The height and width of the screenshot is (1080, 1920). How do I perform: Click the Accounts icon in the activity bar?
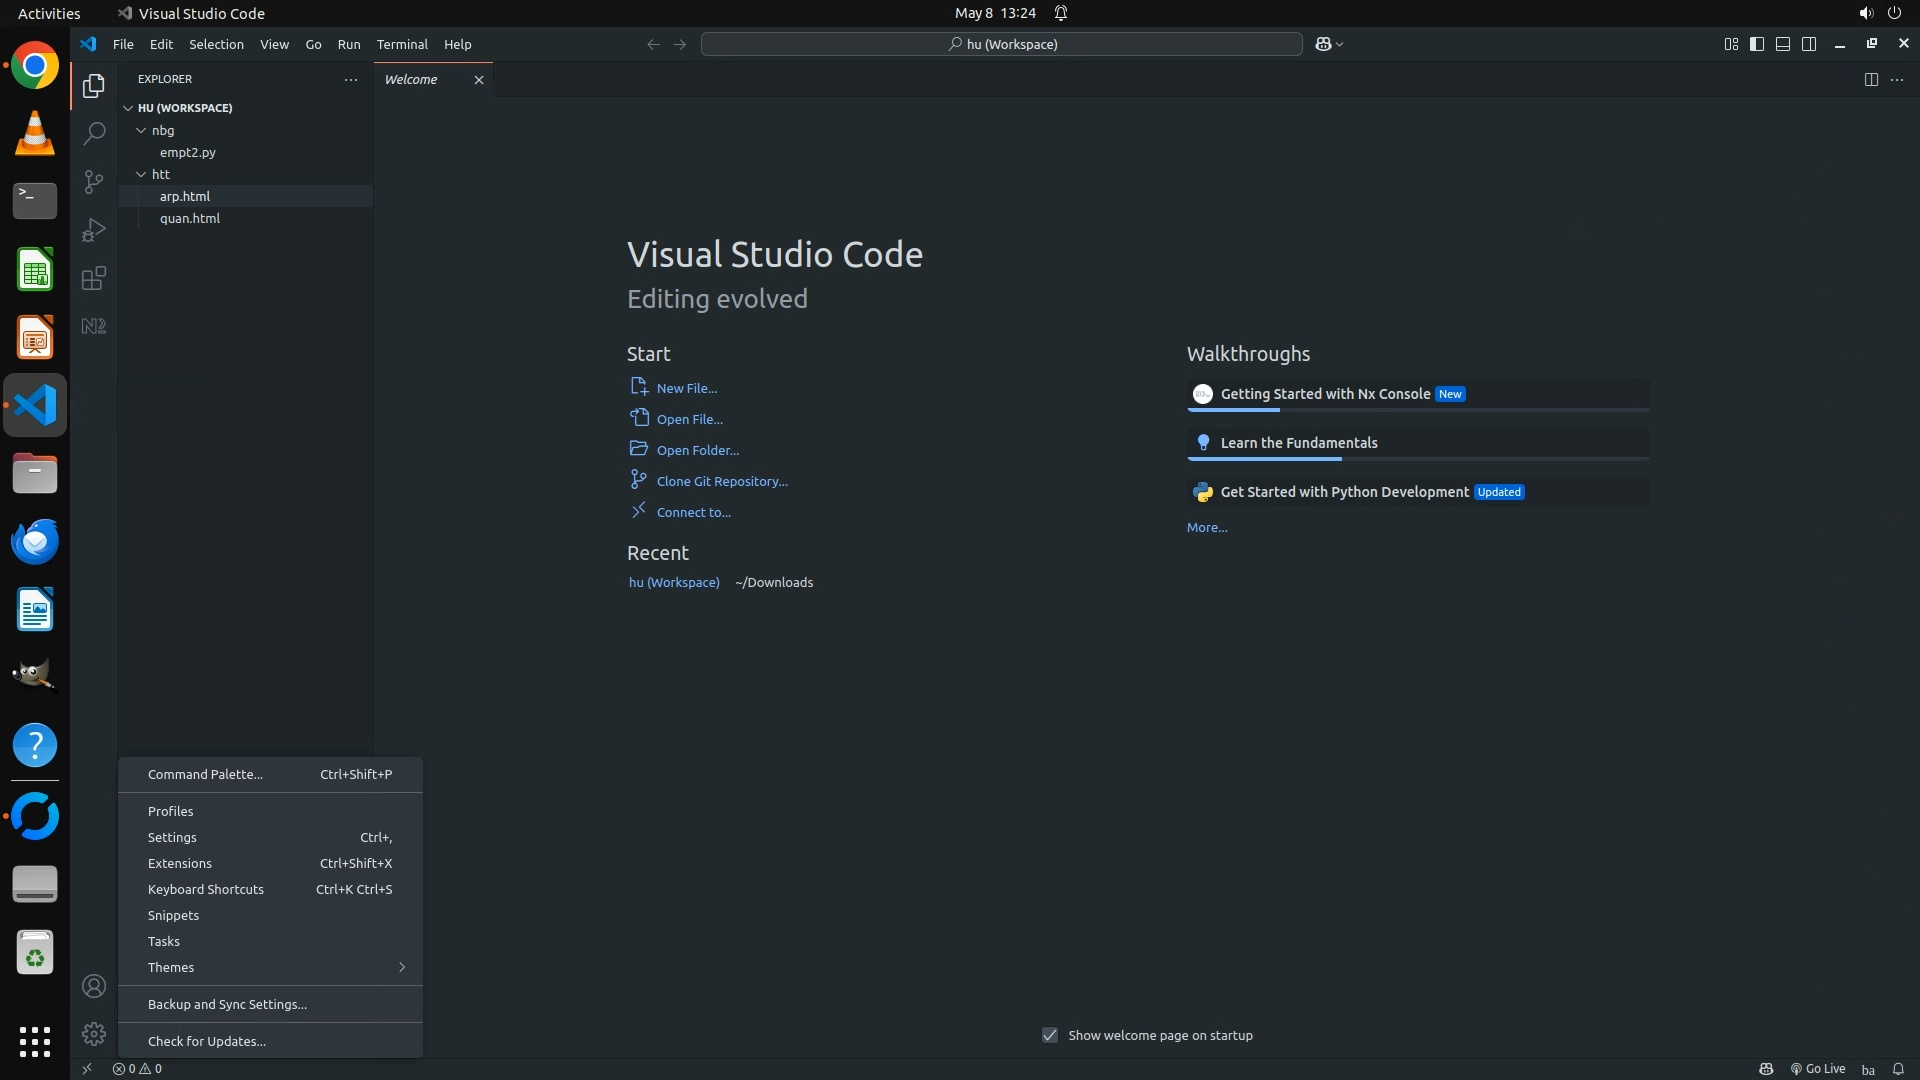(93, 986)
